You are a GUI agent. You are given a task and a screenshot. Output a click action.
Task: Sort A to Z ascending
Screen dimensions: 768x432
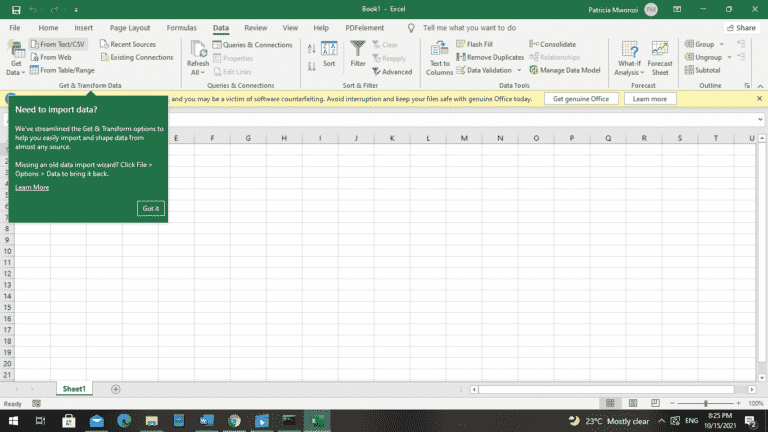coord(312,48)
